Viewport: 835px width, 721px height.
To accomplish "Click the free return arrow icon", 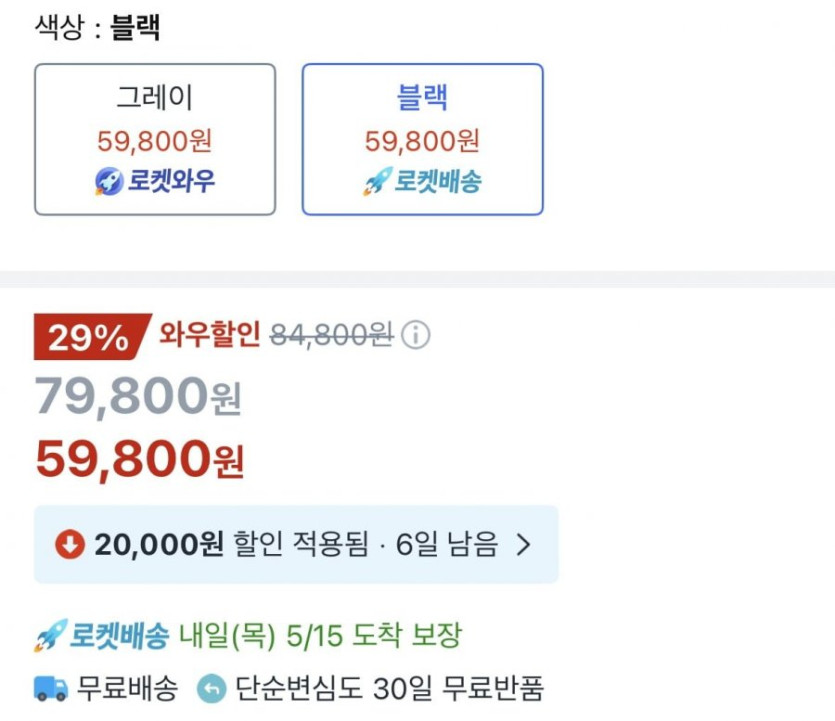I will click(x=212, y=688).
